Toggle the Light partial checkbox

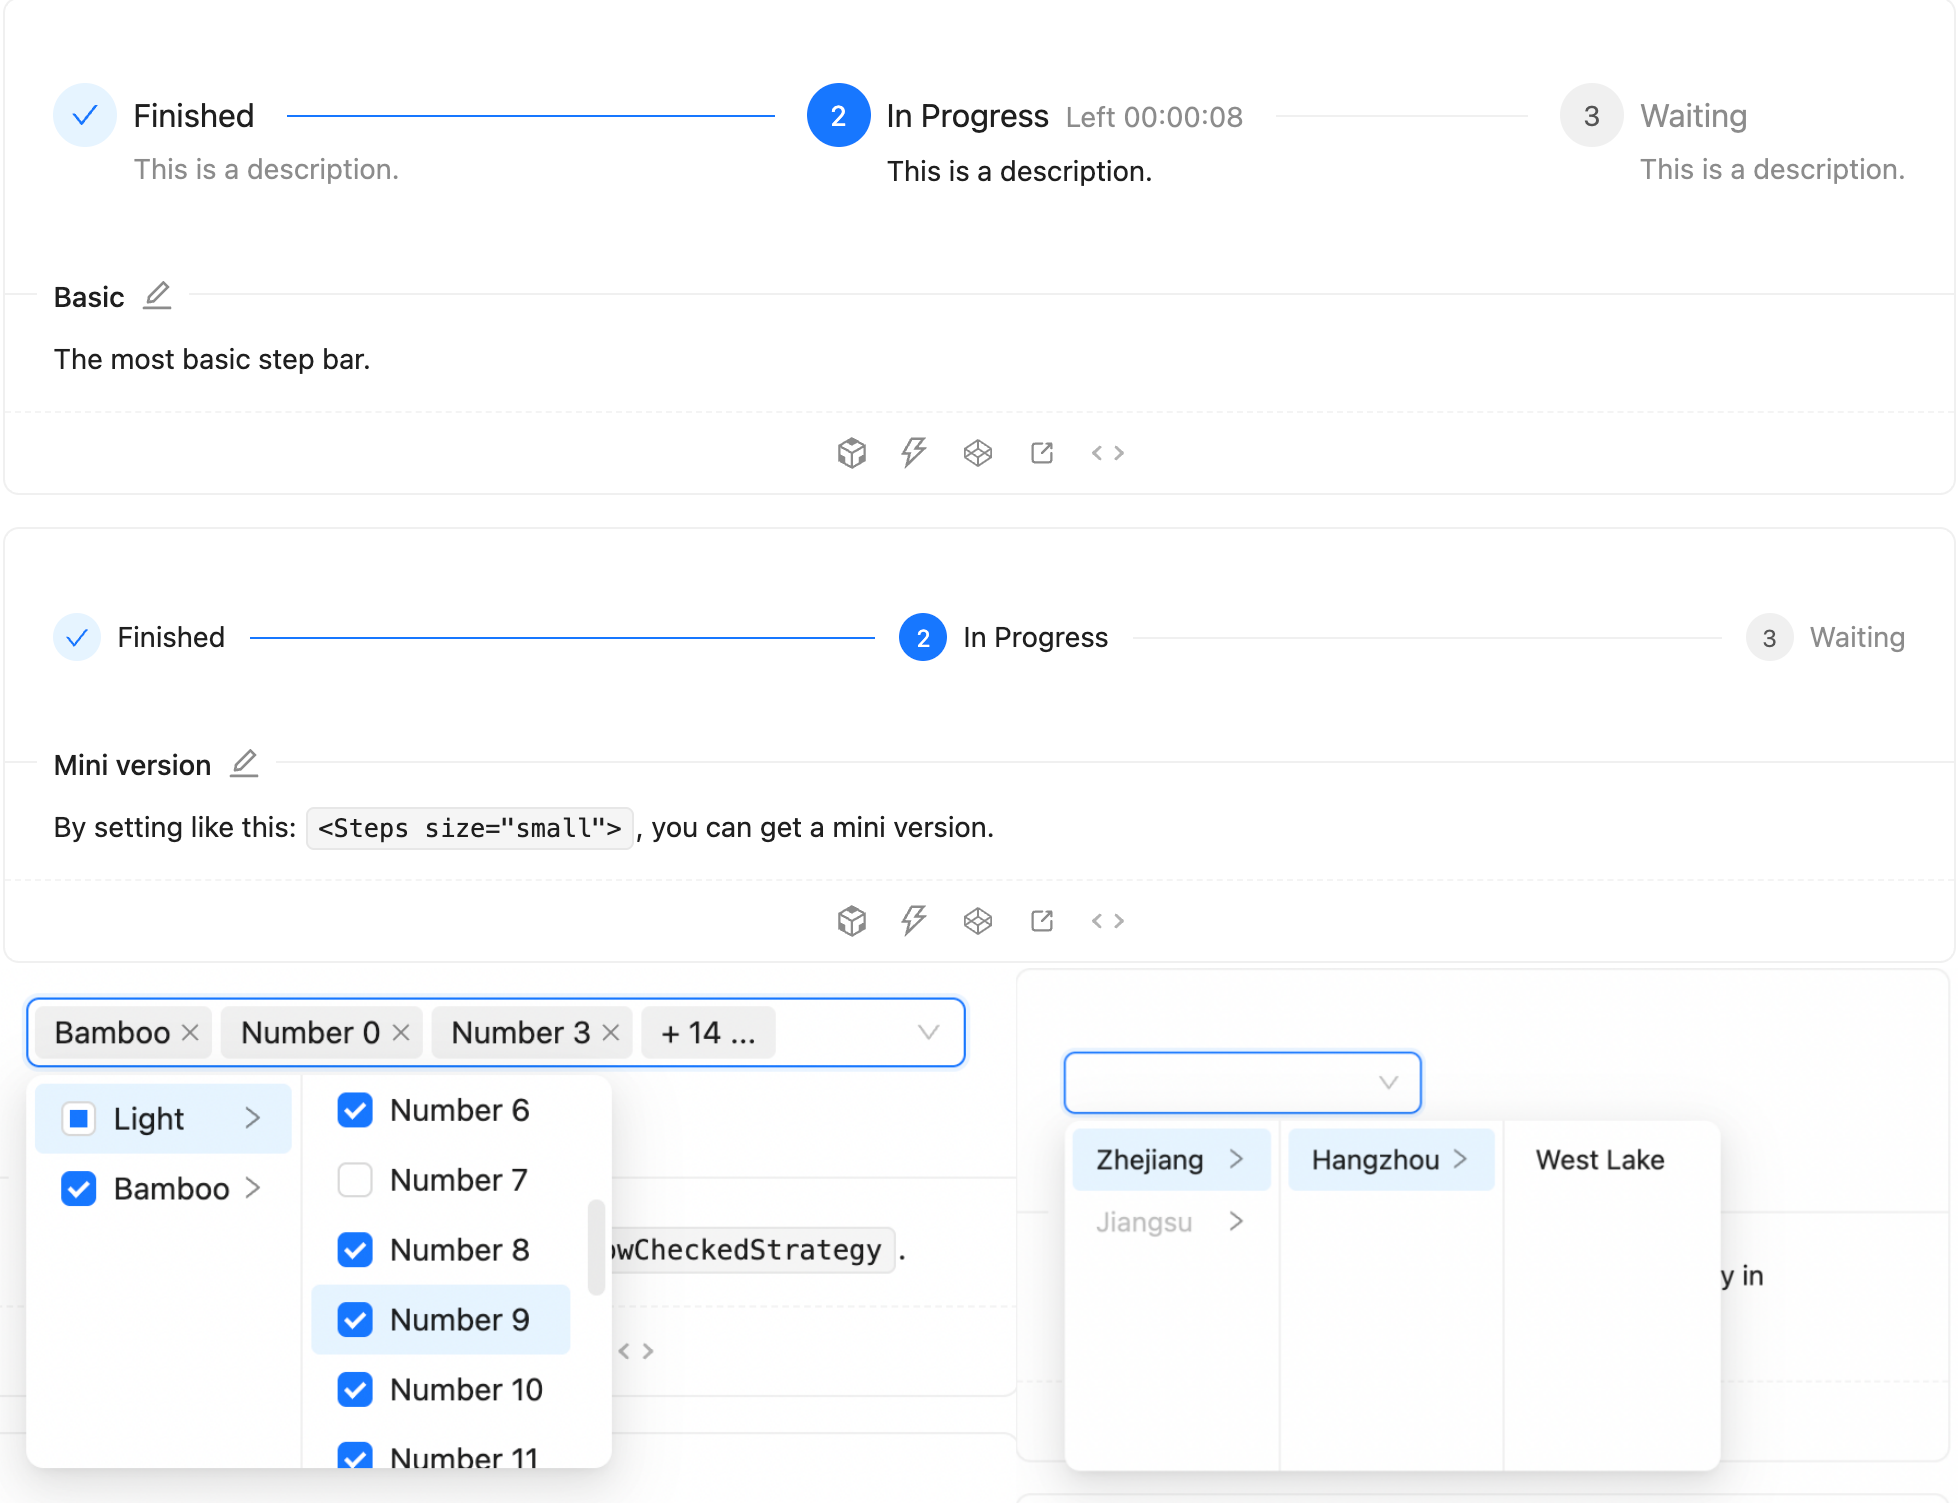pos(78,1118)
